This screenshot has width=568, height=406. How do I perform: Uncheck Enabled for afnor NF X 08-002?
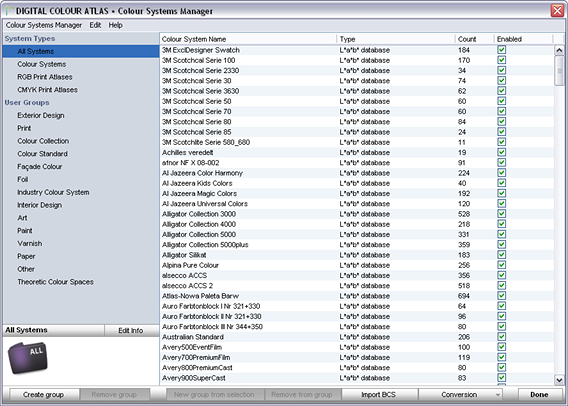[x=501, y=163]
